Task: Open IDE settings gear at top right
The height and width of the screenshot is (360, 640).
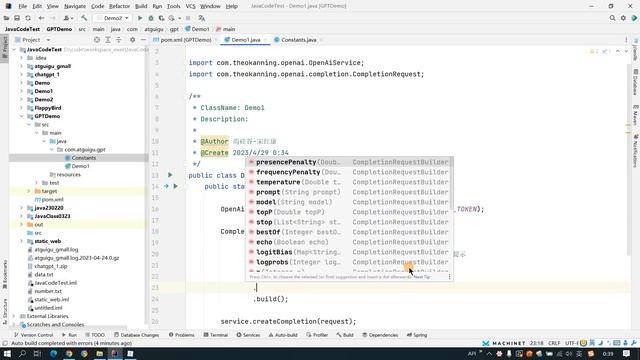Action: pos(623,18)
